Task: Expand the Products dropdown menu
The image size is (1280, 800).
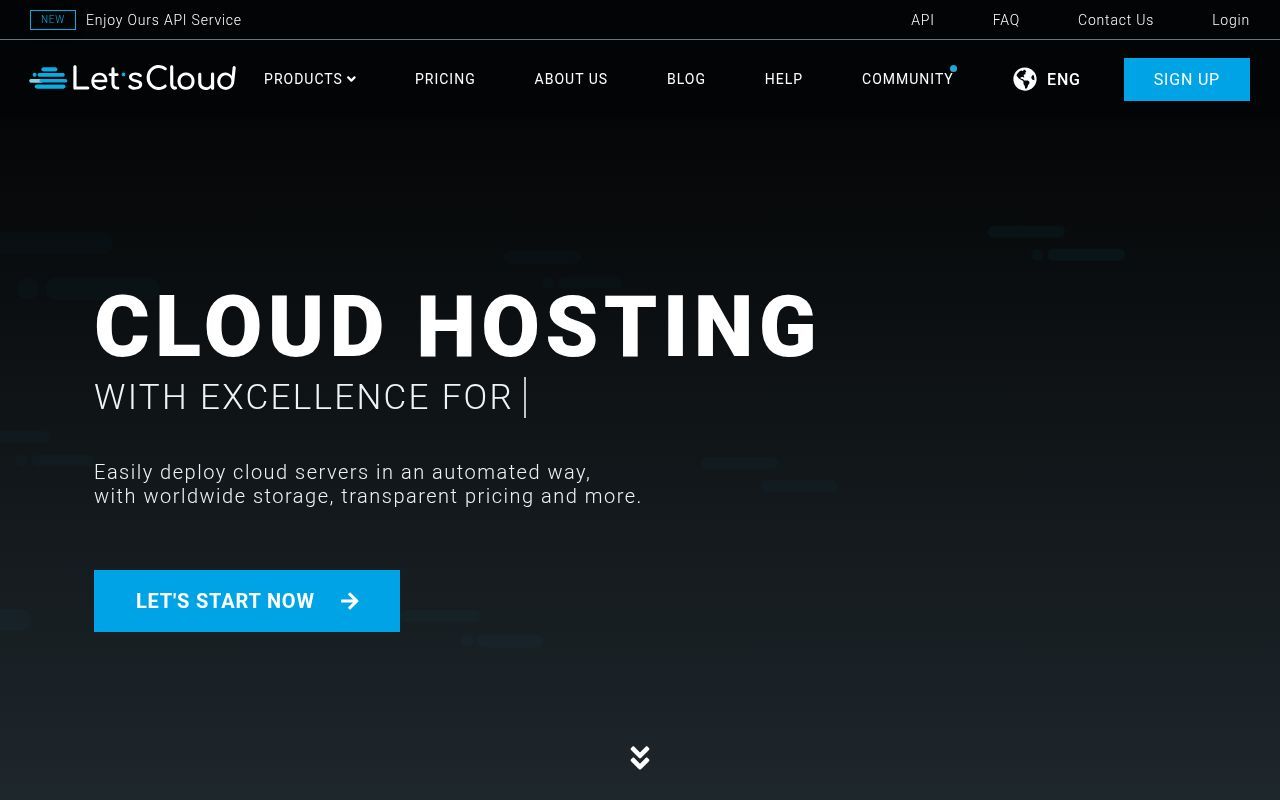Action: pos(310,79)
